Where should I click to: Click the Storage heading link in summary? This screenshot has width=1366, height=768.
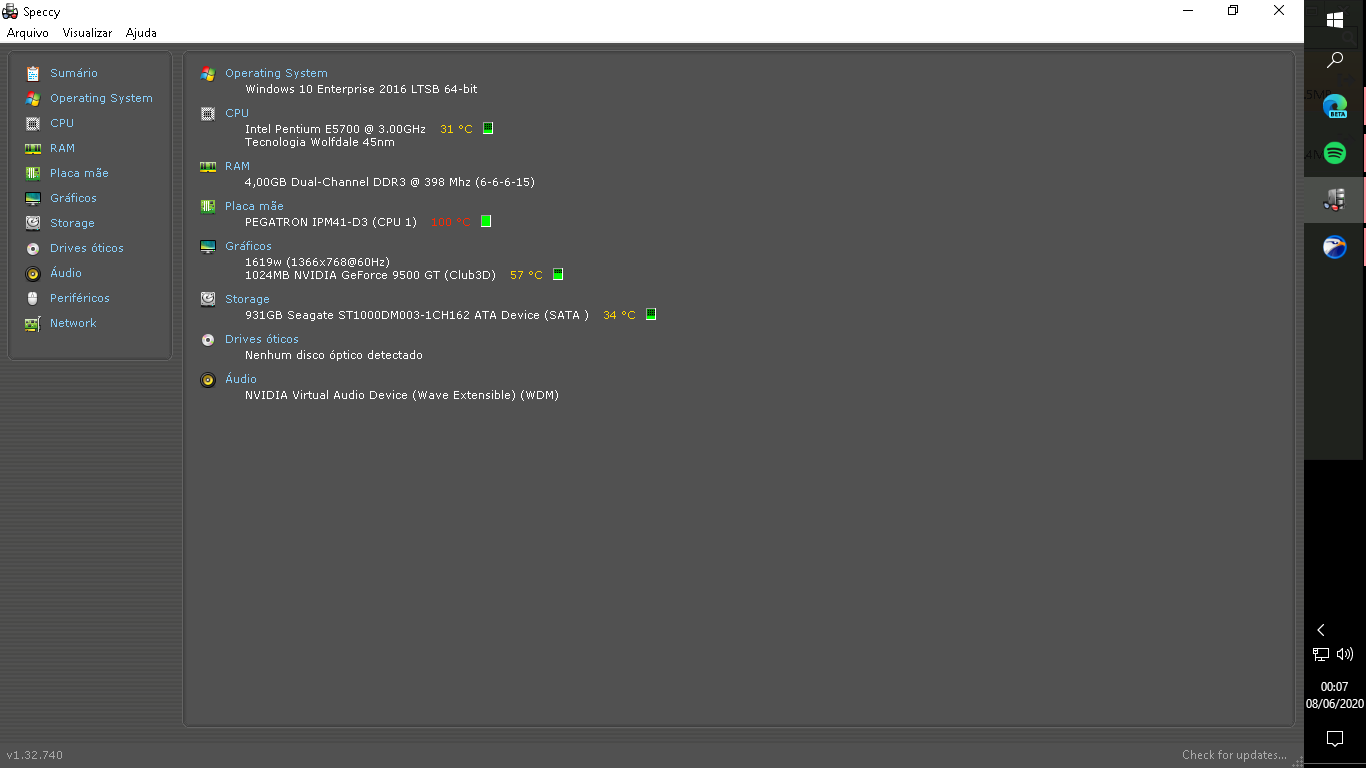(x=247, y=299)
